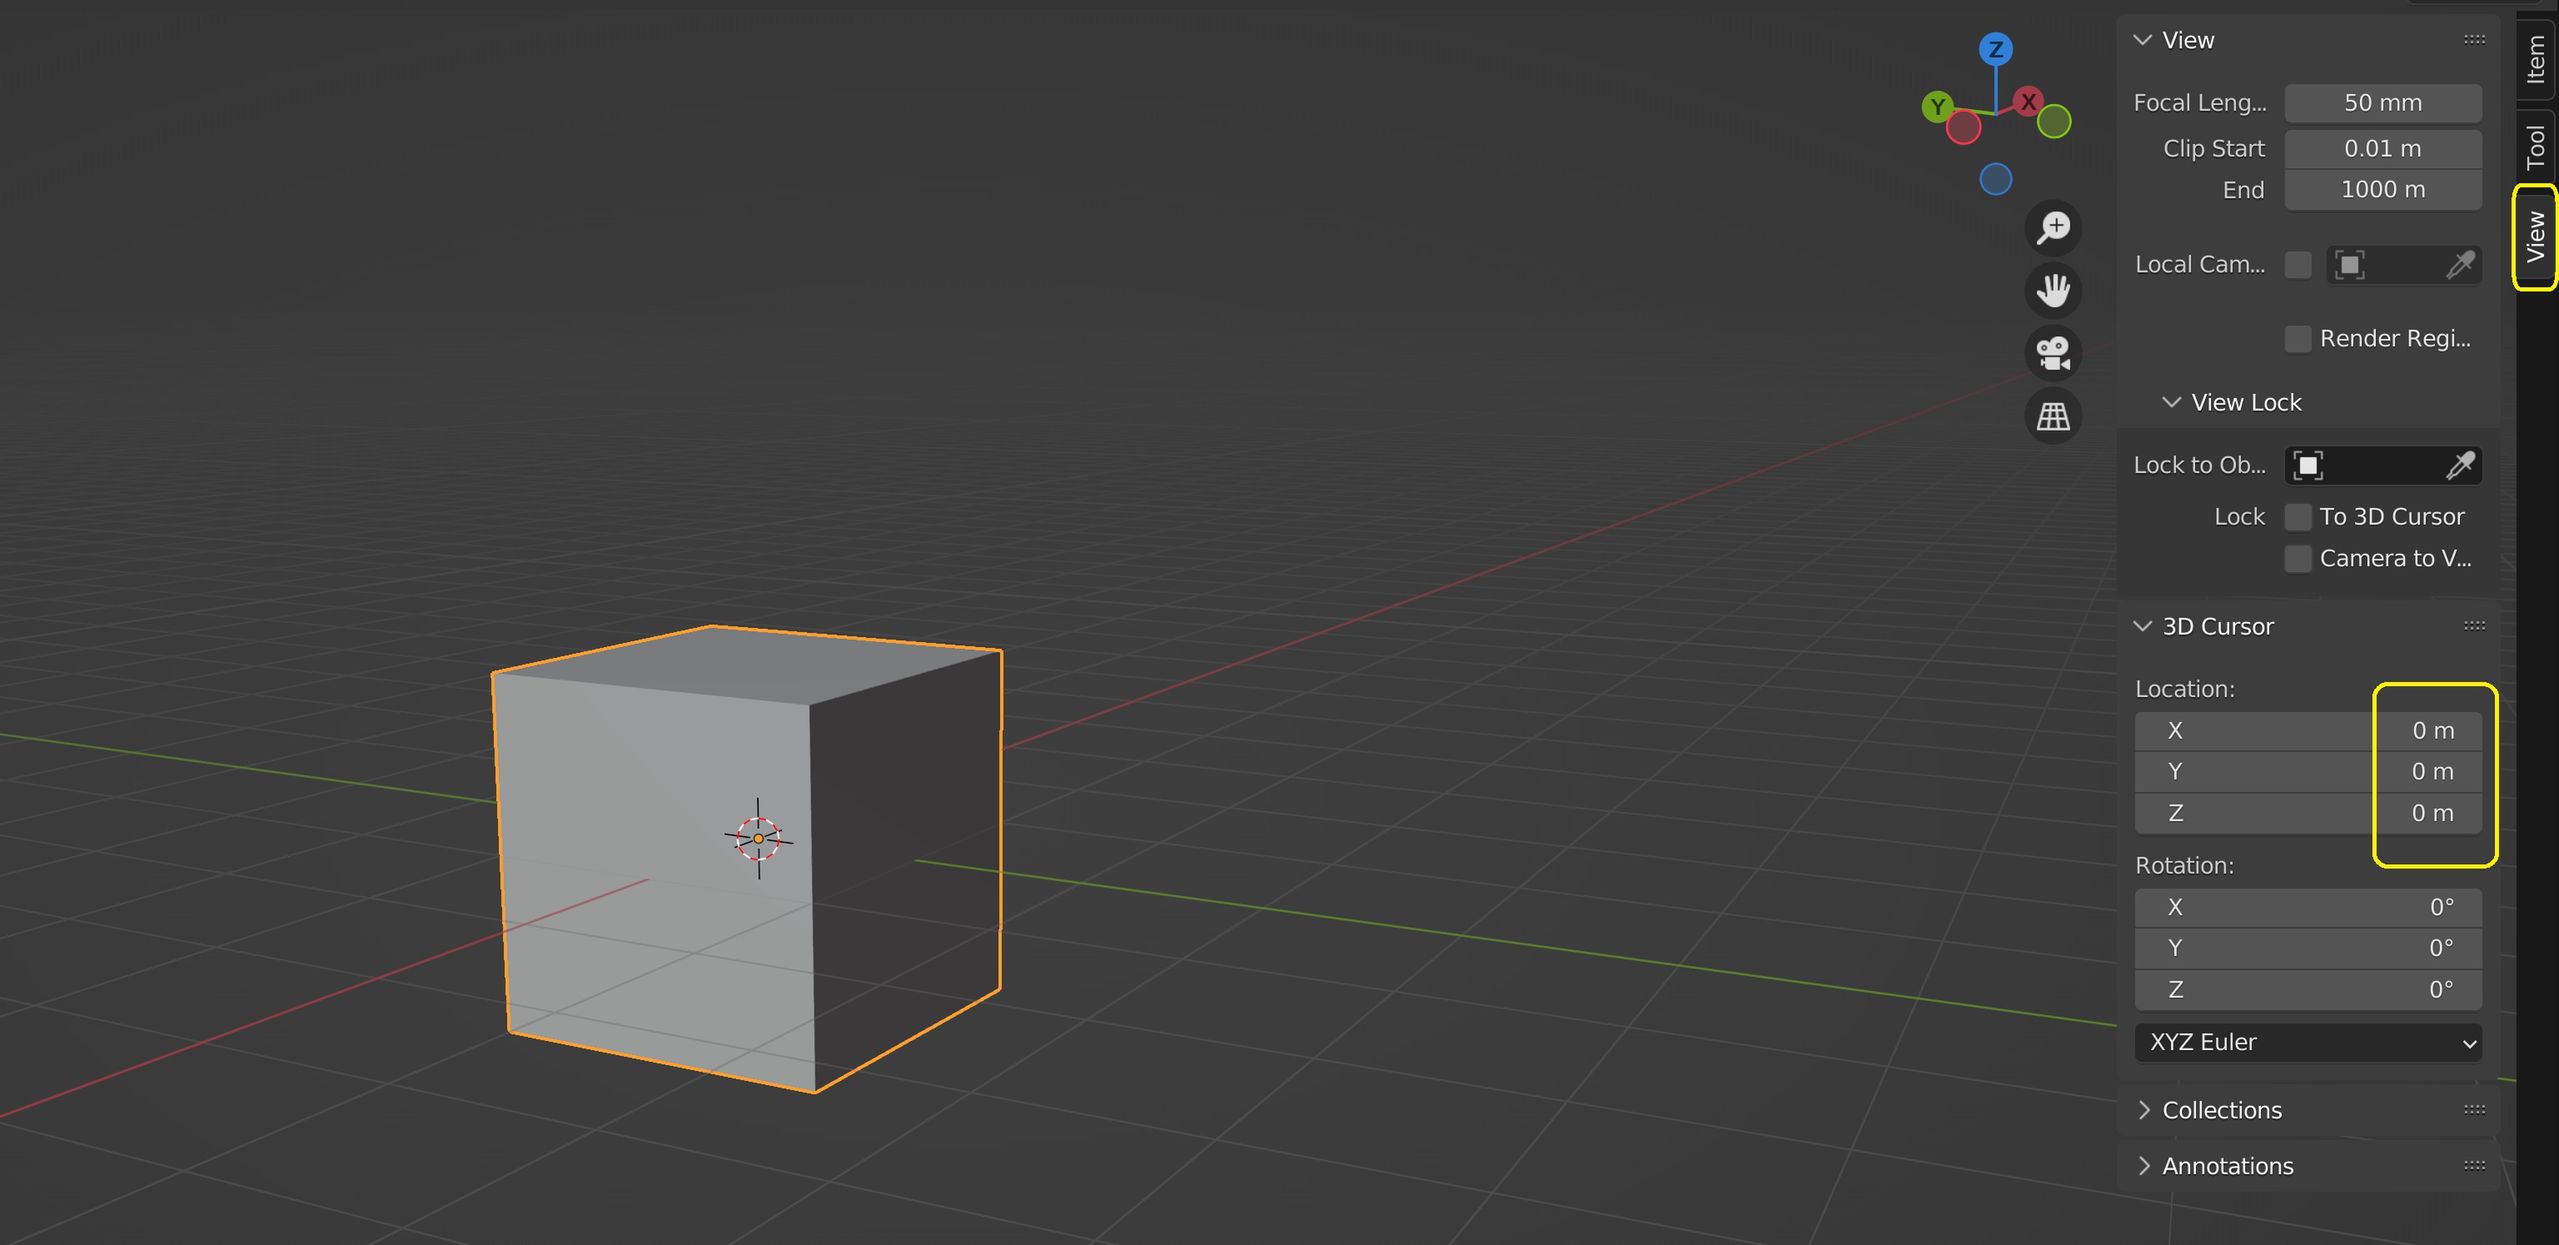Select the hand pan tool in viewport
This screenshot has height=1245, width=2559.
click(2053, 290)
